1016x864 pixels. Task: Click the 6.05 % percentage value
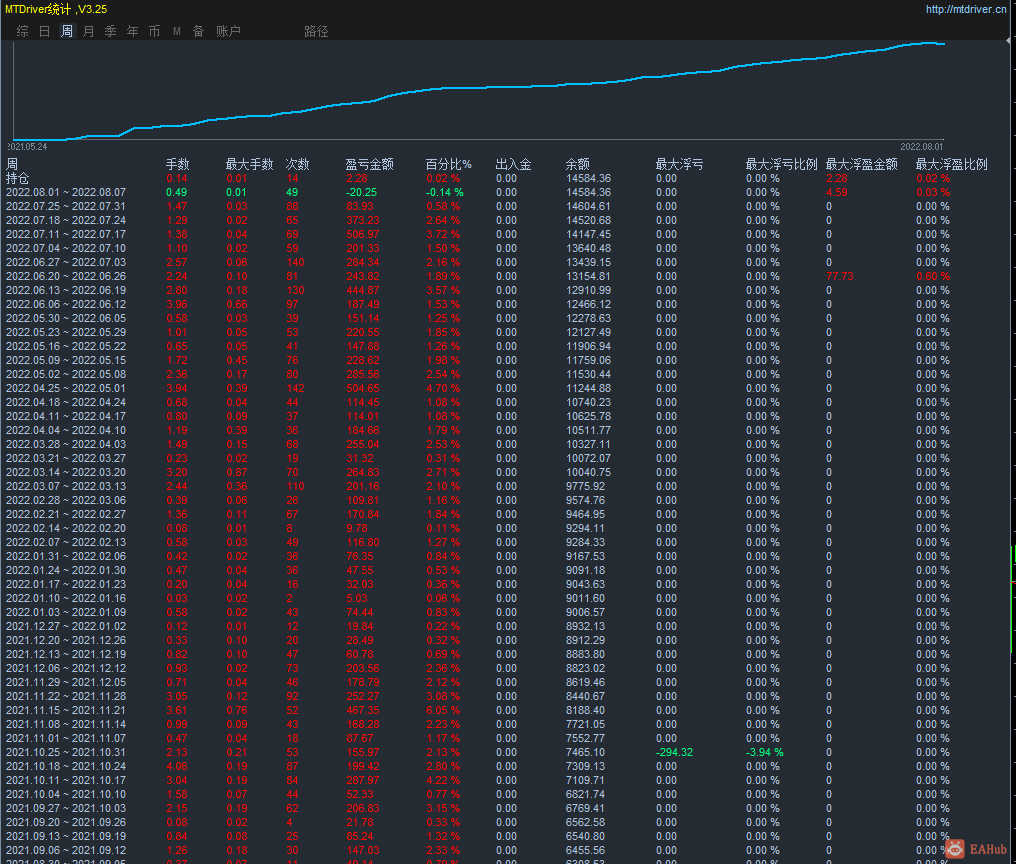(x=443, y=710)
